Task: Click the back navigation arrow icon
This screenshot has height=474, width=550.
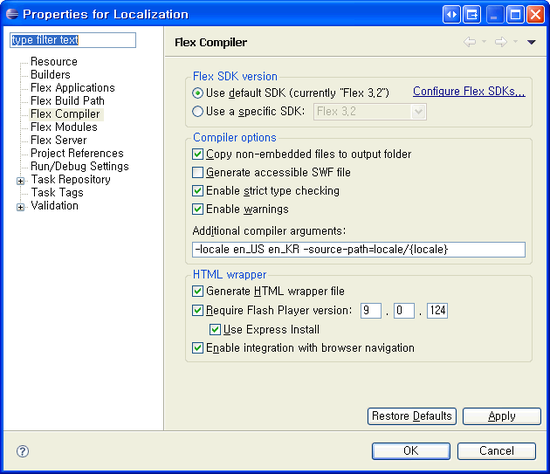Action: [470, 42]
